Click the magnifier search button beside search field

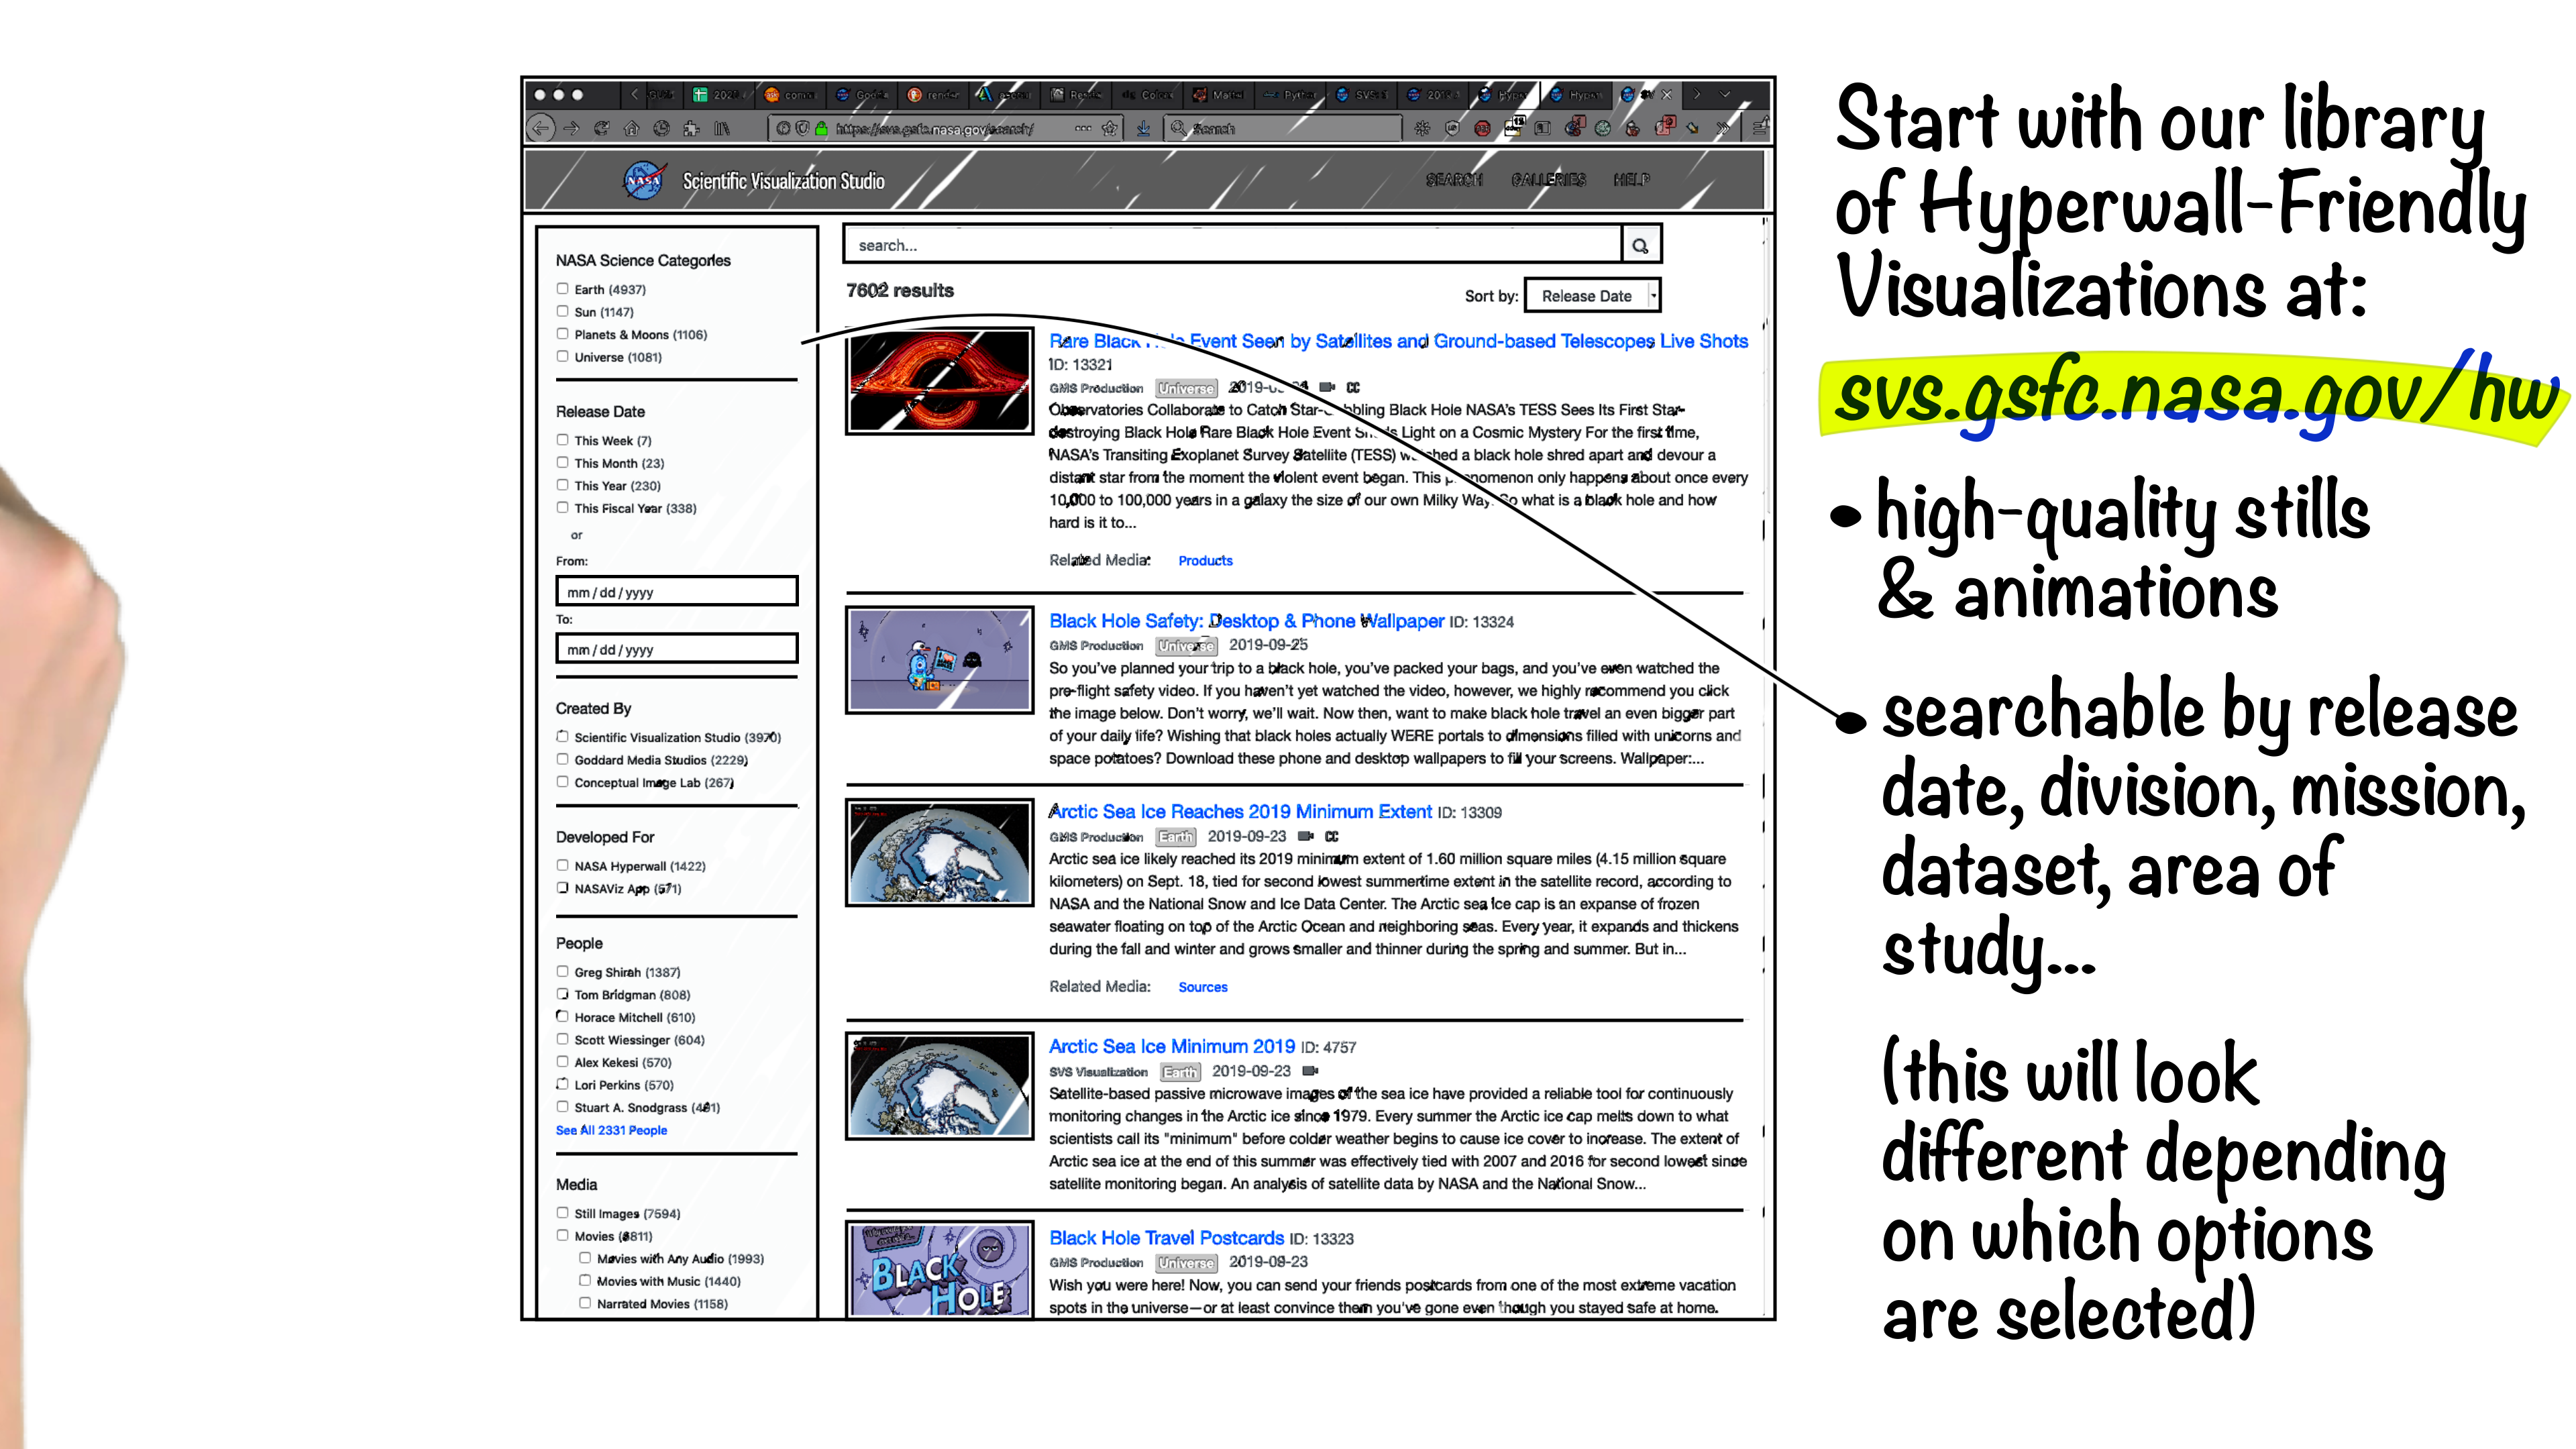pos(1640,245)
